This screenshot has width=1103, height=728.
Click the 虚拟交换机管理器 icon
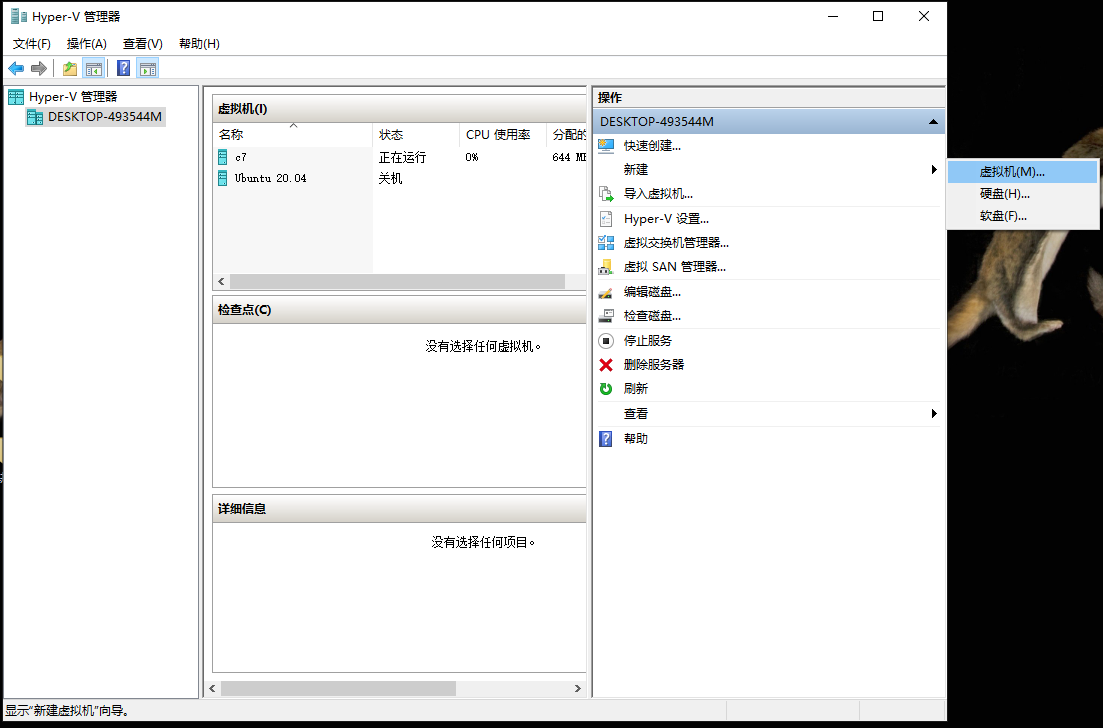coord(606,243)
